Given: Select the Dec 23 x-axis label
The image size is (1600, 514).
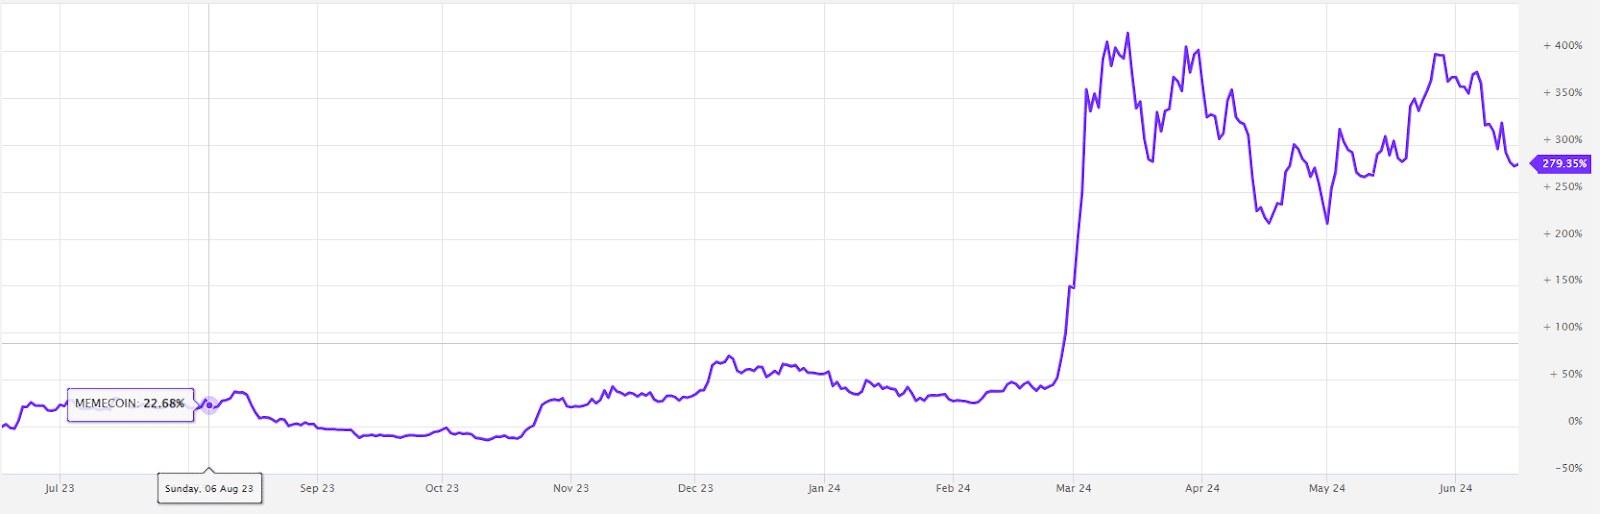Looking at the screenshot, I should (x=696, y=488).
